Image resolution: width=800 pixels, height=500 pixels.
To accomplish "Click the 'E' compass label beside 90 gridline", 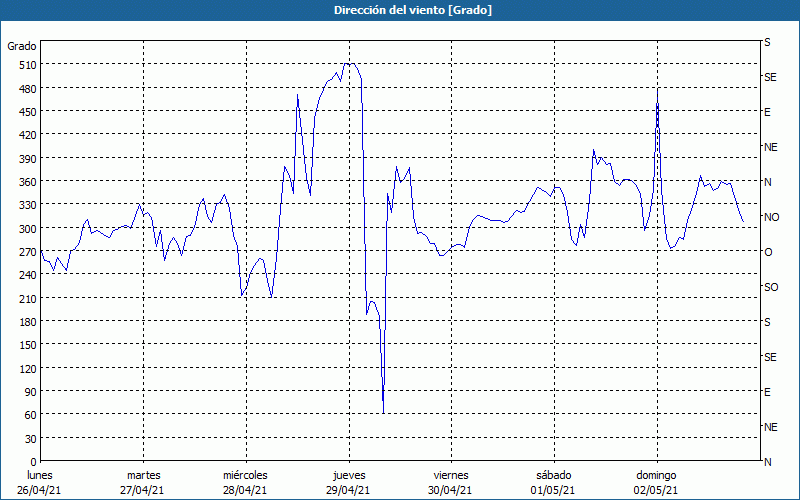I will coord(767,392).
